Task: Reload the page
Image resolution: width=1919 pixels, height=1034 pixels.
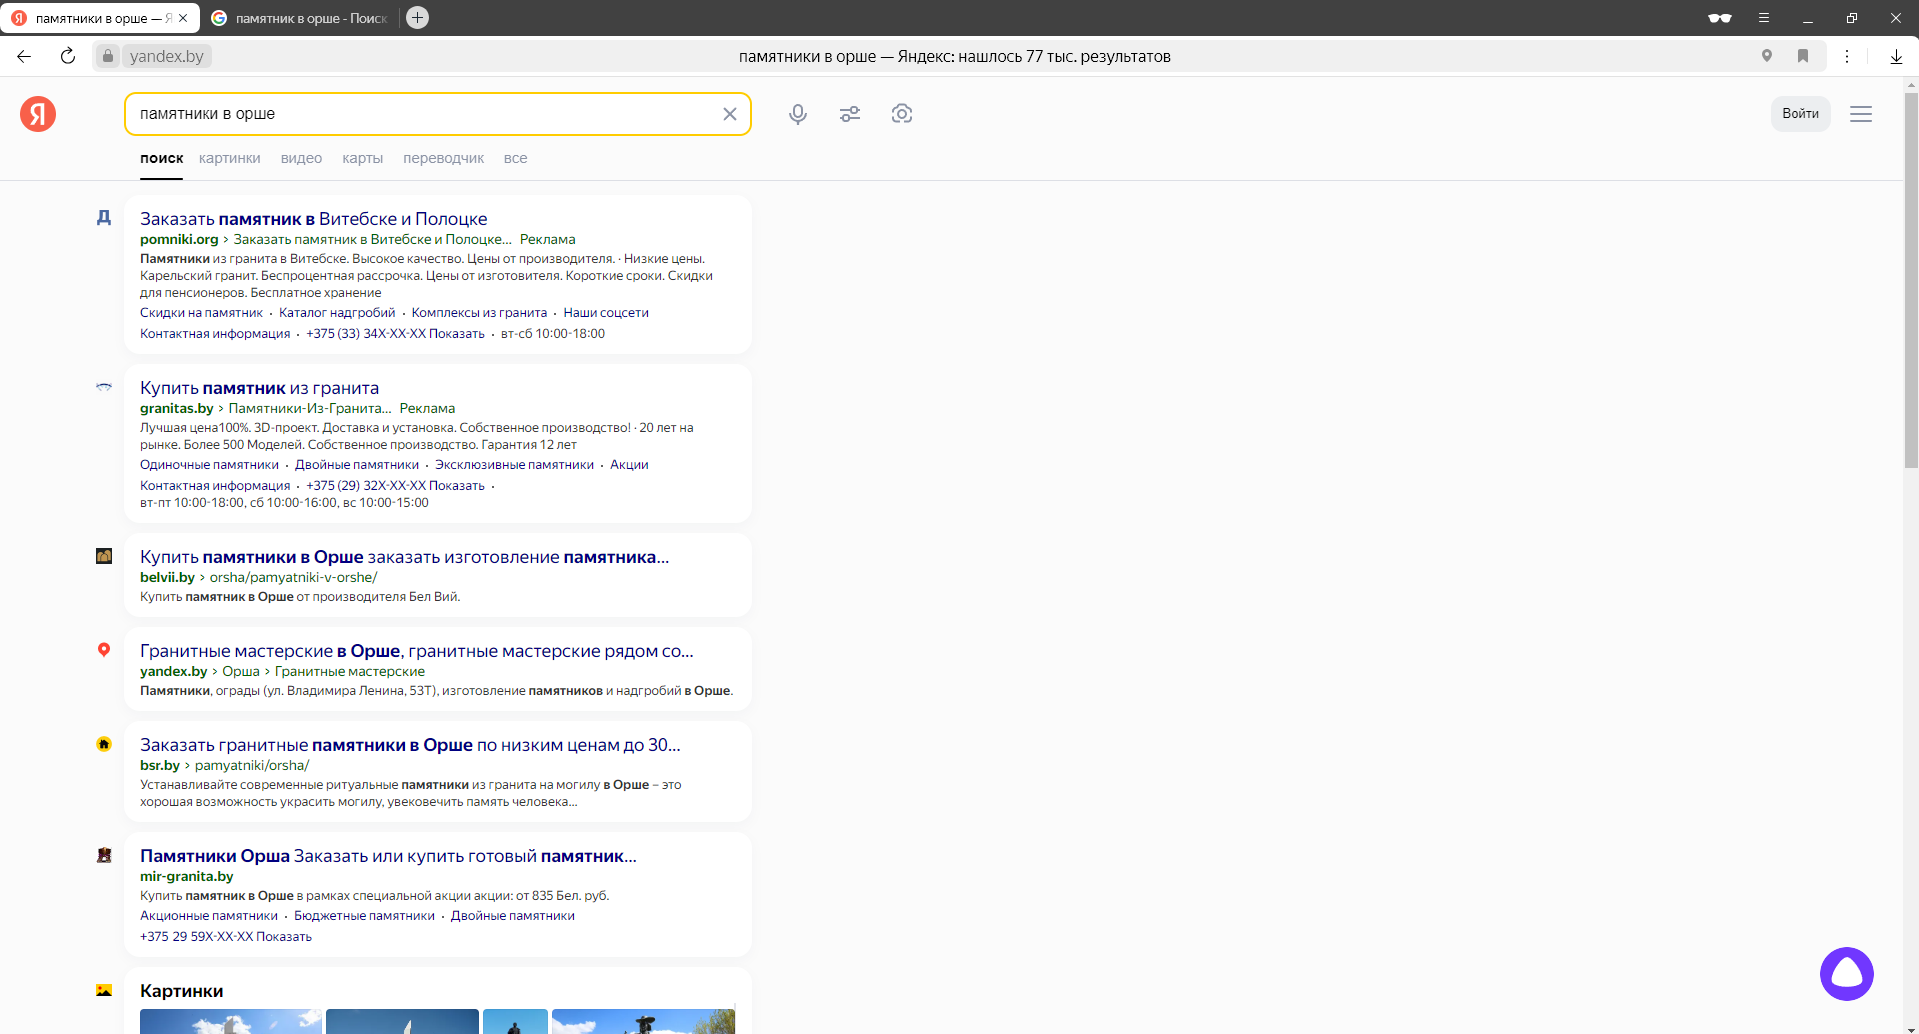Action: pyautogui.click(x=68, y=56)
